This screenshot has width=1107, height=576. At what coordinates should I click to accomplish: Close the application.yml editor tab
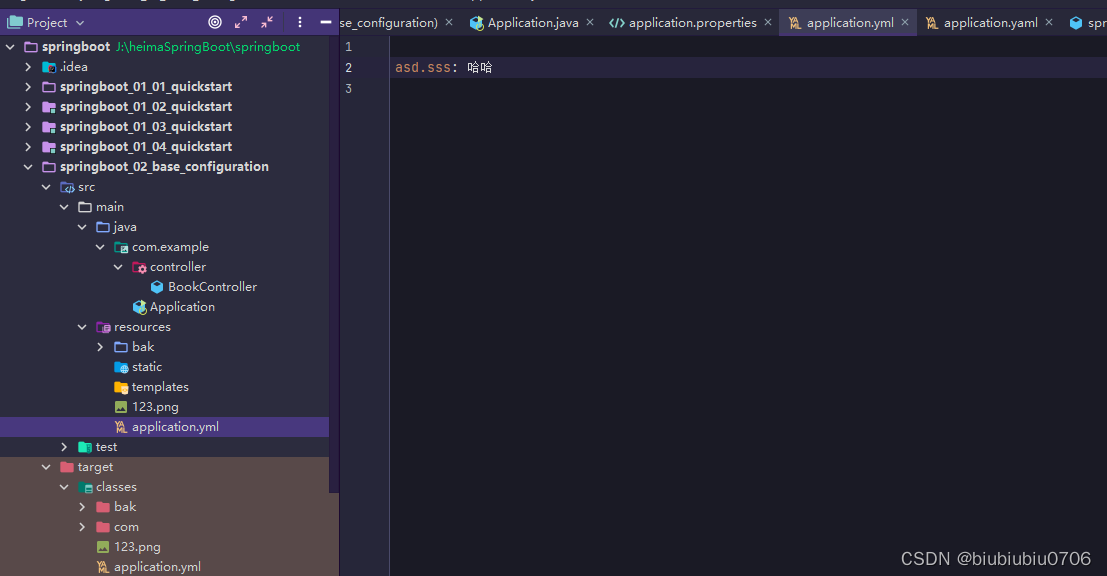point(904,20)
